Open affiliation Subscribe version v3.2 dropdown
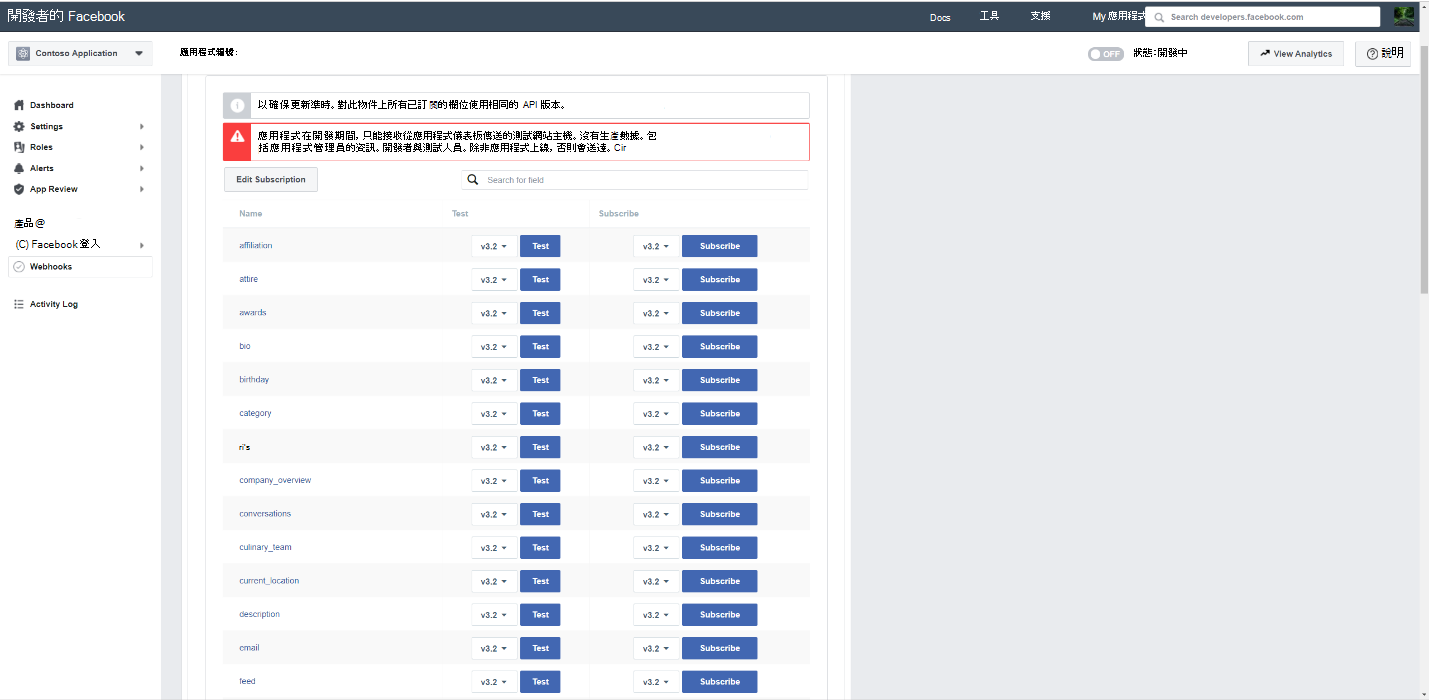The width and height of the screenshot is (1429, 700). pos(656,246)
